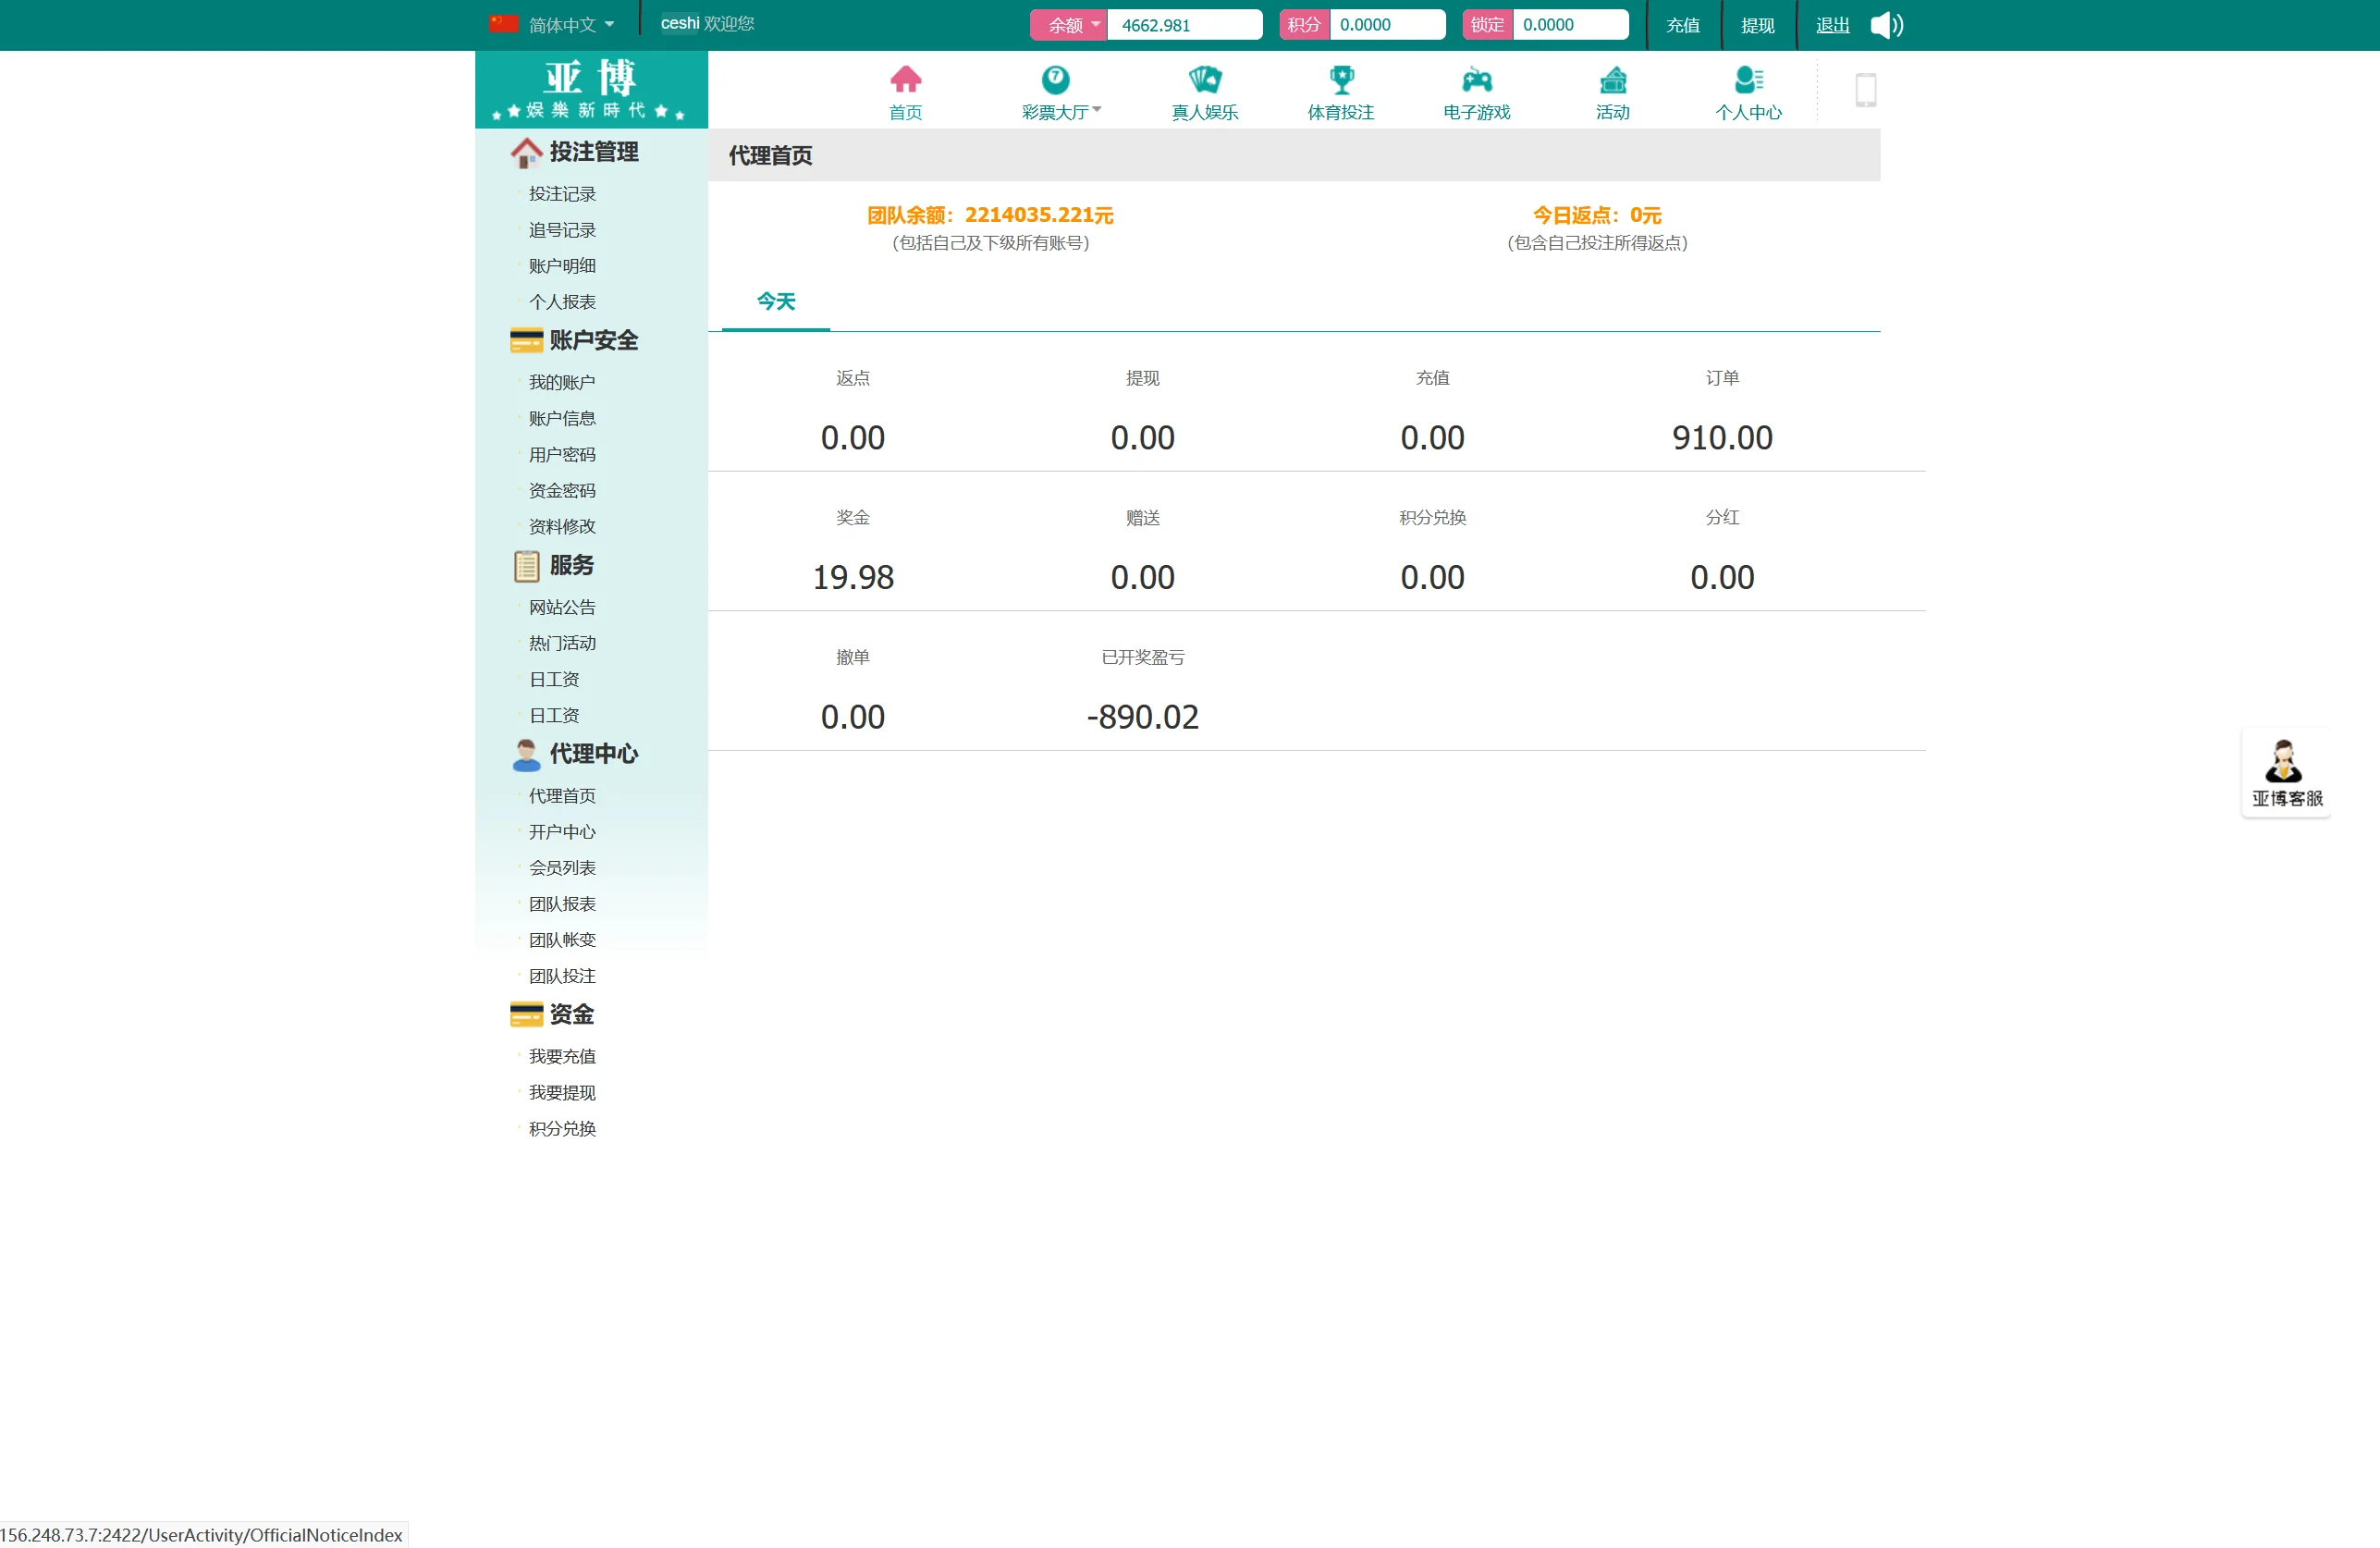Open the 亚博客服 support agent icon
This screenshot has height=1548, width=2380.
click(x=2284, y=762)
